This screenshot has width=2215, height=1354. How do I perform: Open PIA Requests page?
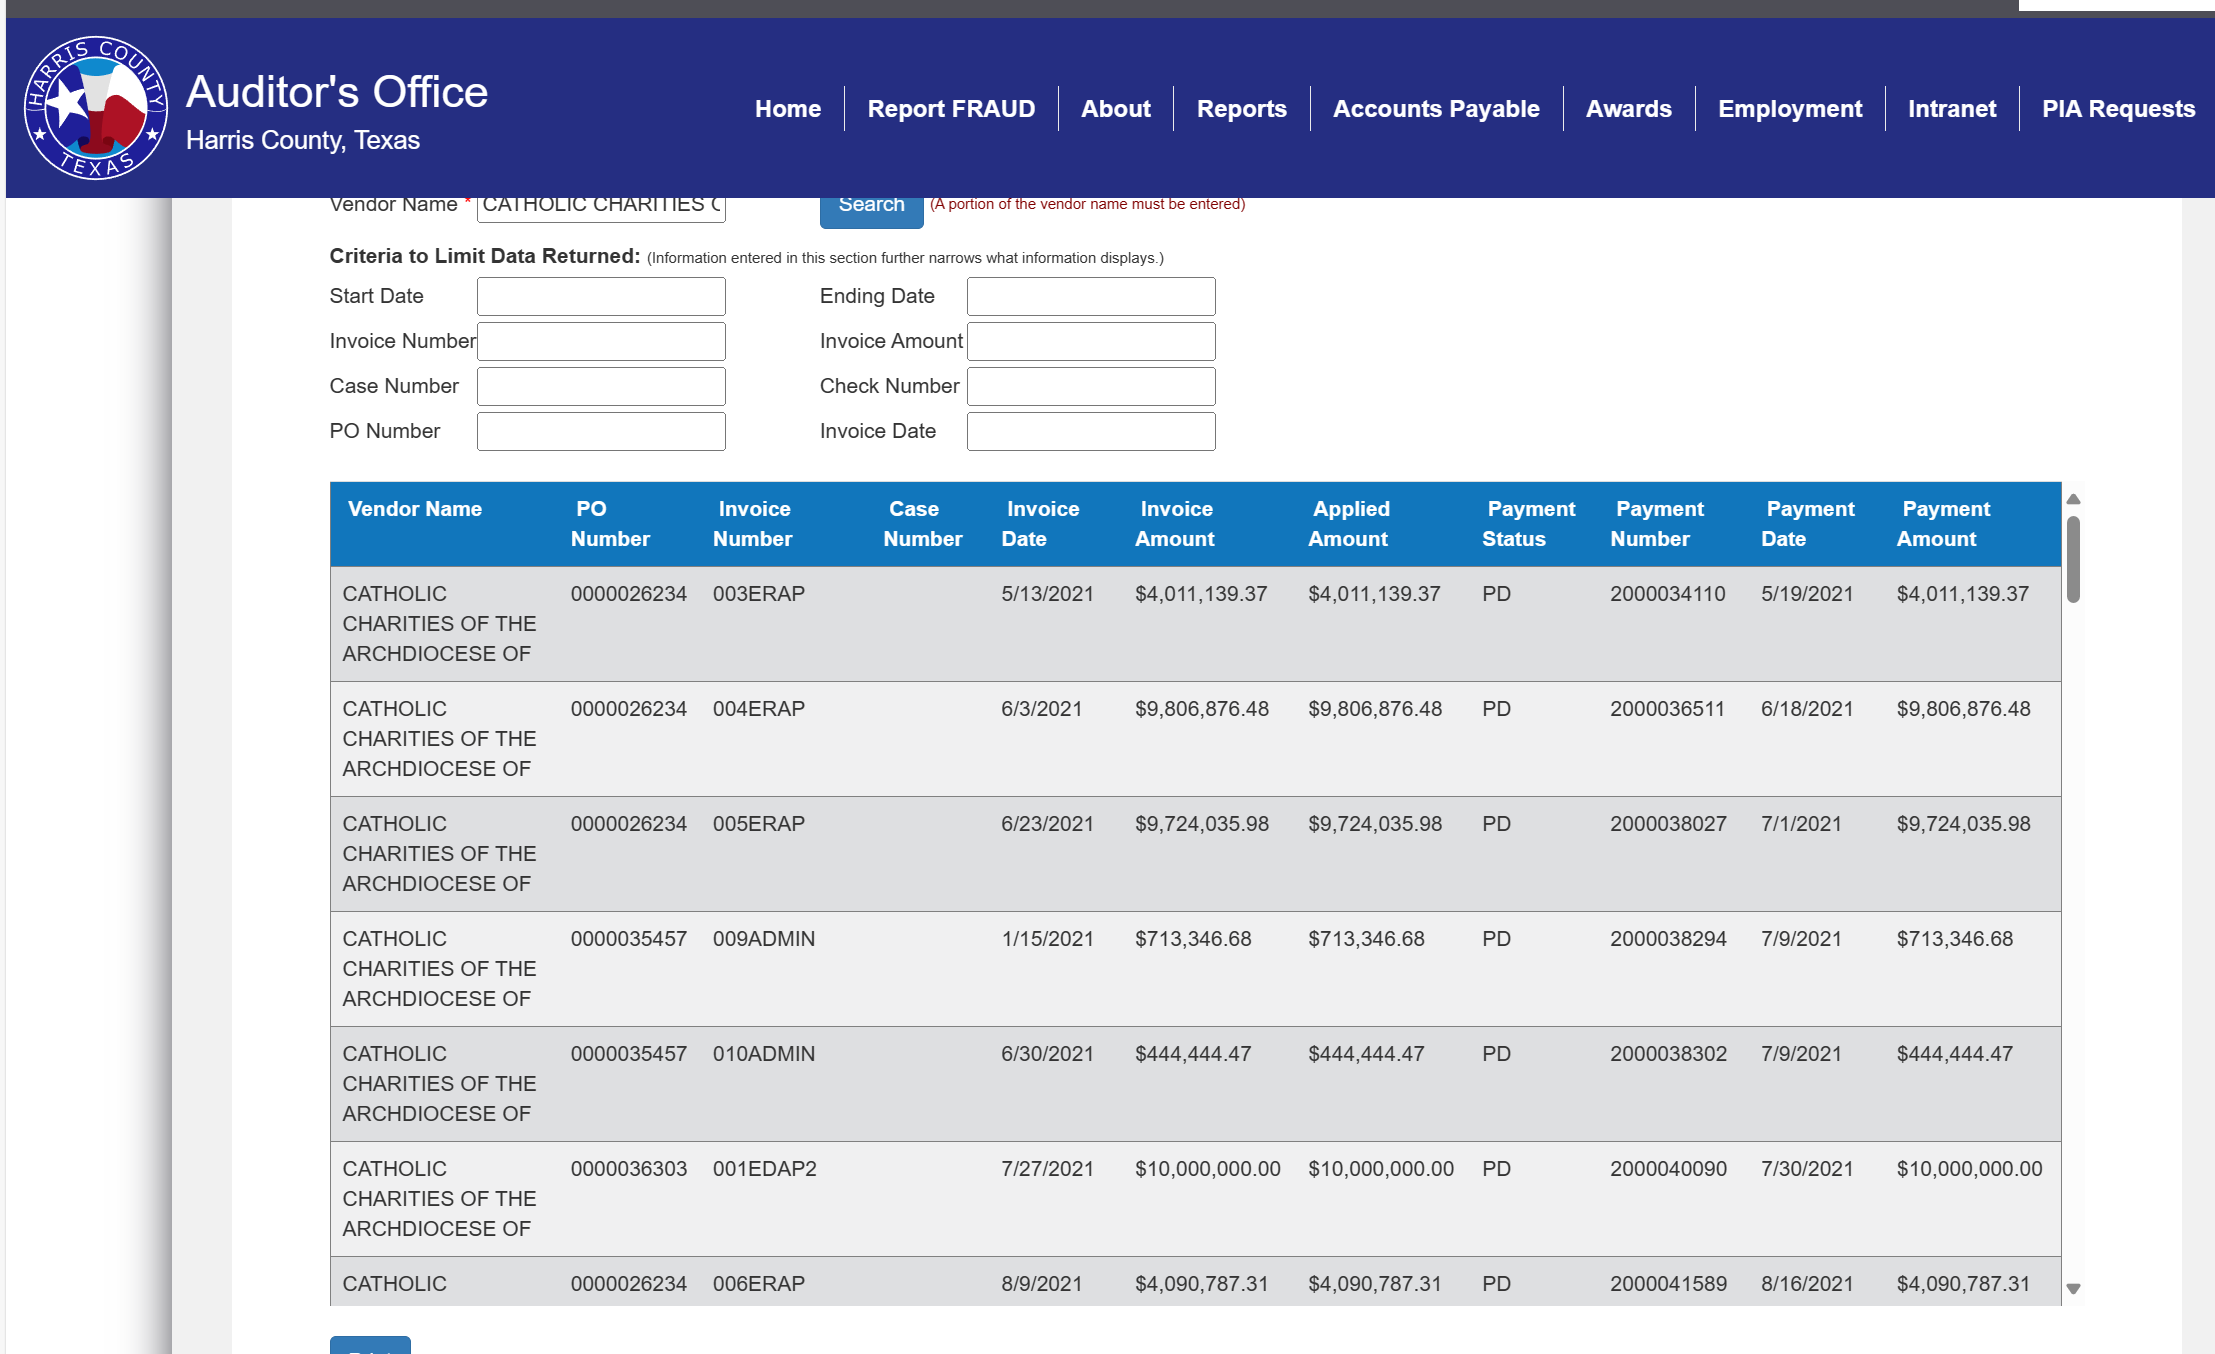(x=2118, y=108)
